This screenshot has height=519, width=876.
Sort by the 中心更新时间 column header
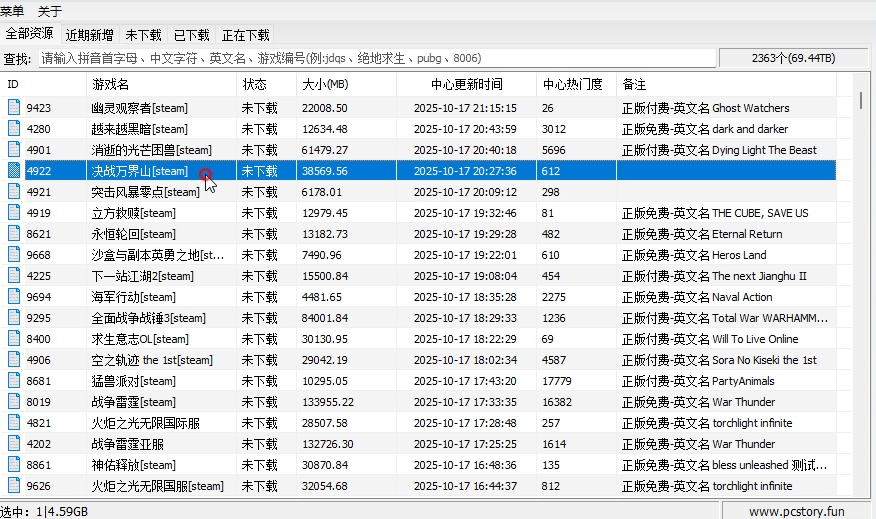466,84
